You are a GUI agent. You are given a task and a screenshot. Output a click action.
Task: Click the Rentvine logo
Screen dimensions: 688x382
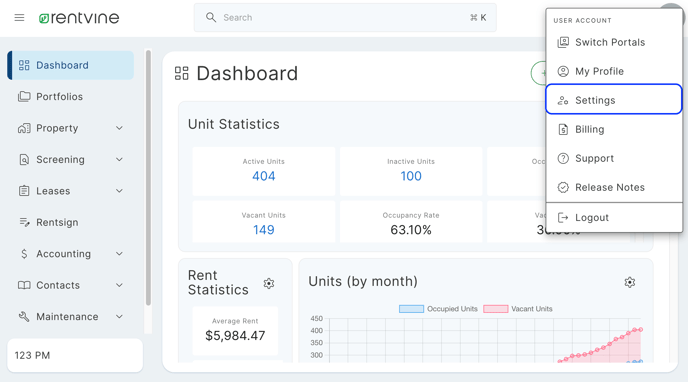79,18
